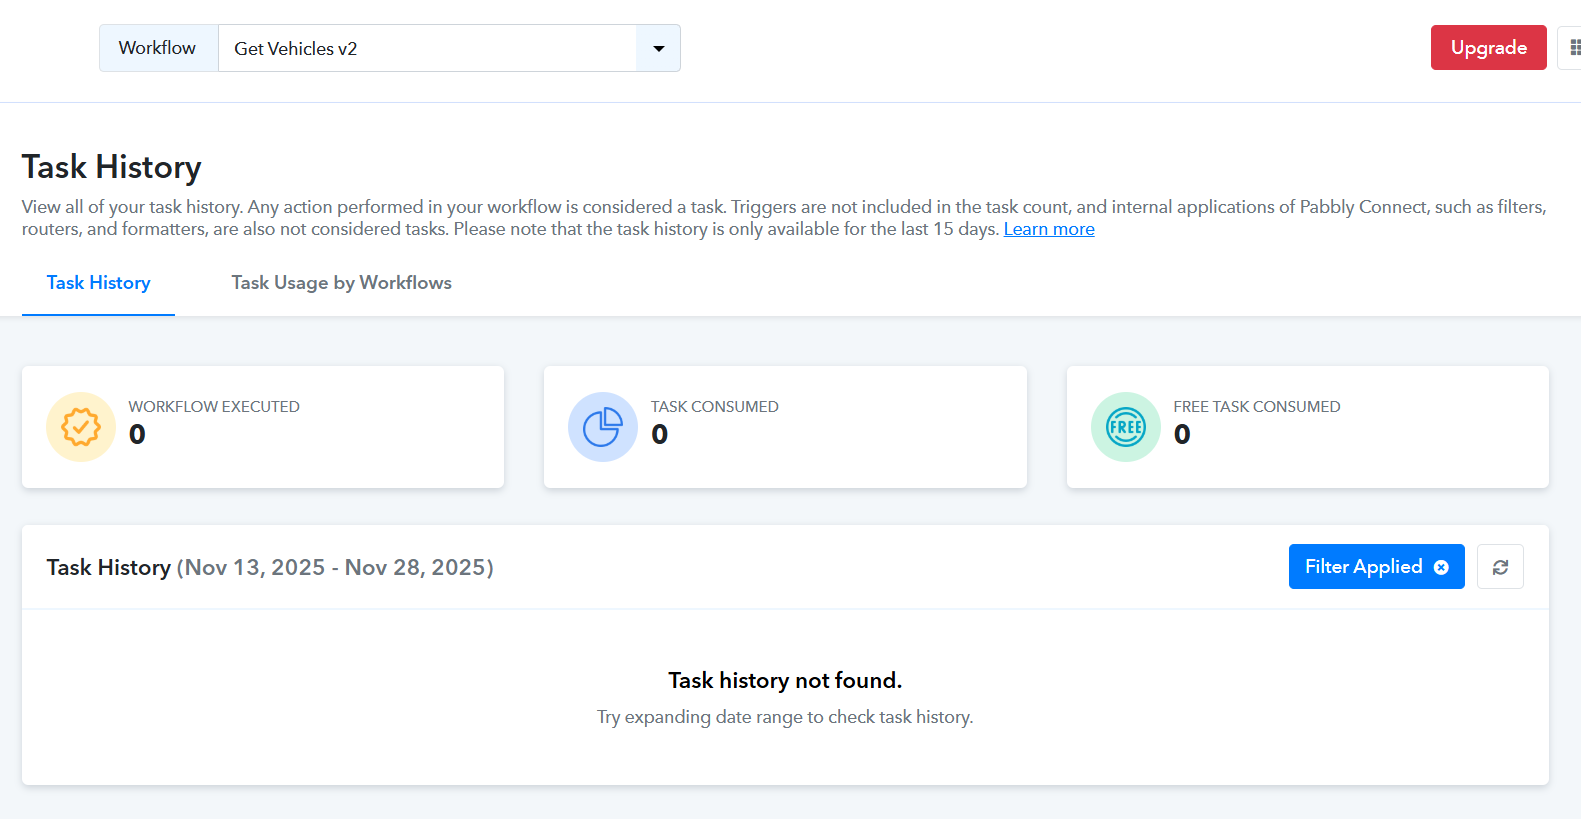Select the Workflow Executed count value
This screenshot has width=1581, height=819.
[x=137, y=435]
